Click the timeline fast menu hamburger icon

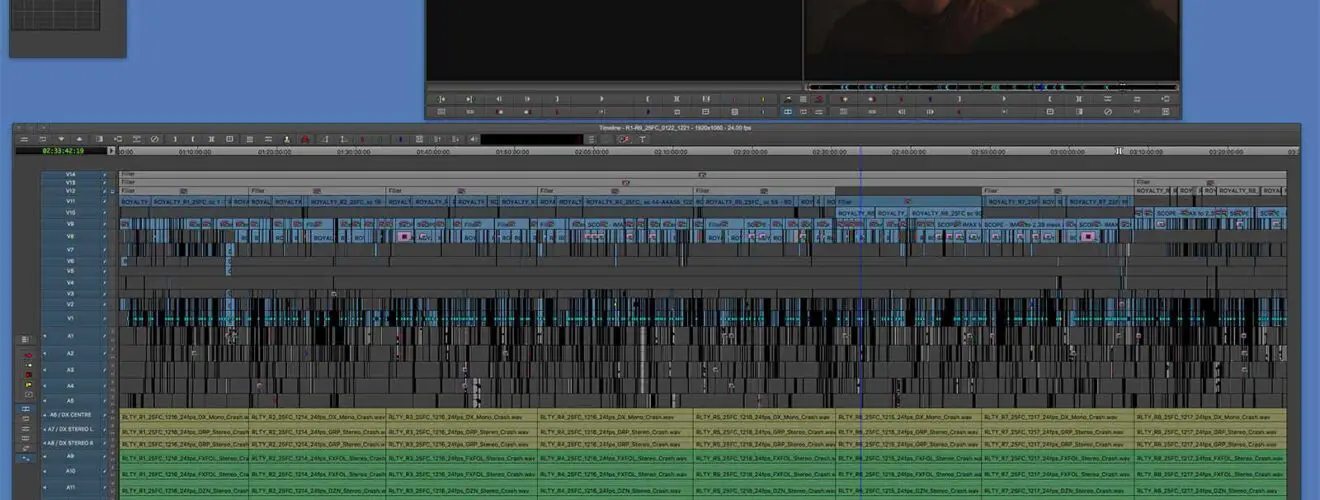[x=23, y=139]
